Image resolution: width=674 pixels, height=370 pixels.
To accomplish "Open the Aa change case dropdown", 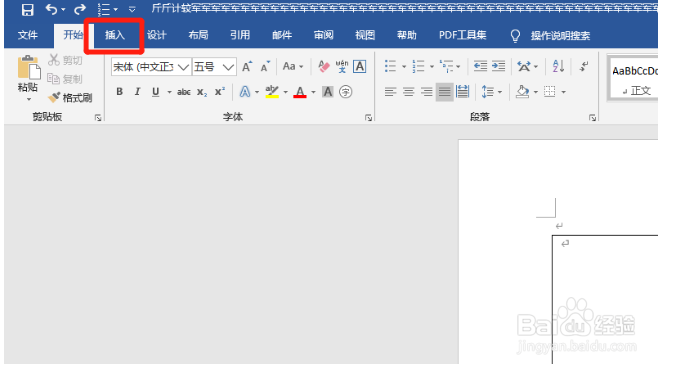I will (x=293, y=67).
